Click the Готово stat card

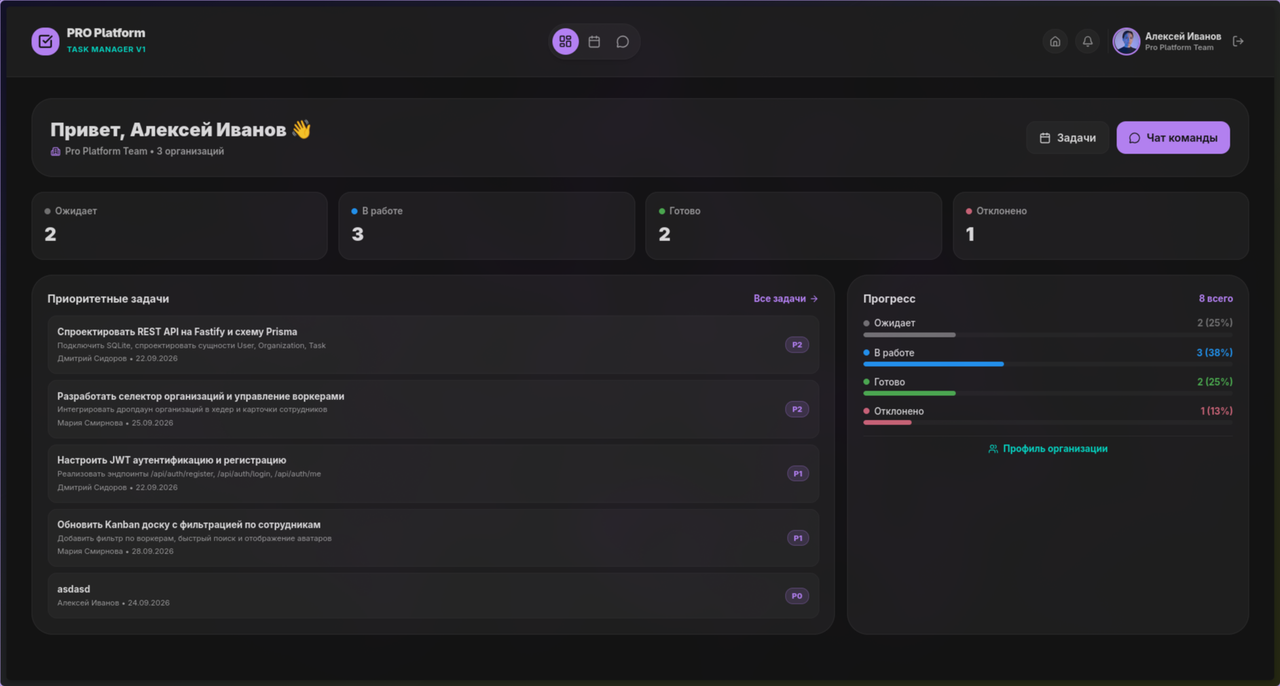tap(794, 226)
